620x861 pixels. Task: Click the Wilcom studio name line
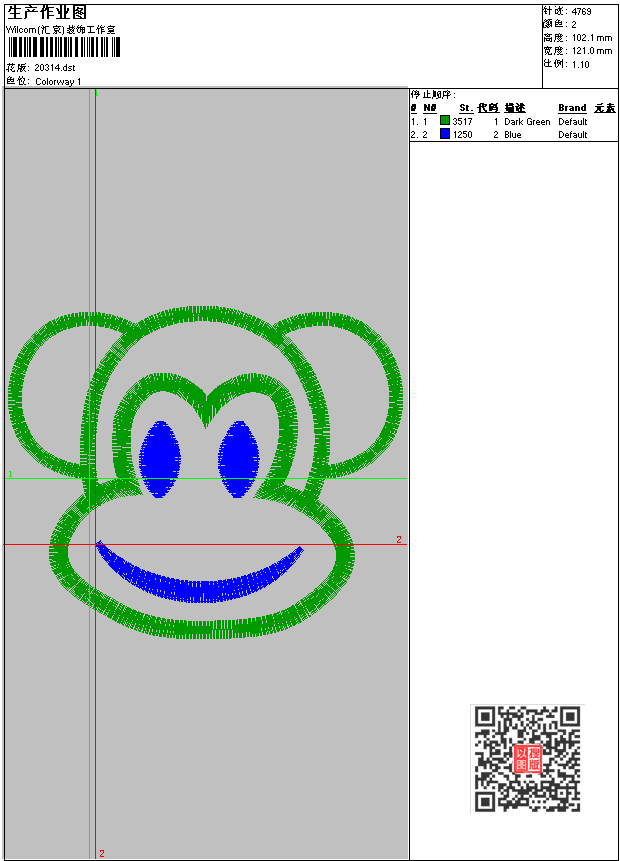(61, 30)
